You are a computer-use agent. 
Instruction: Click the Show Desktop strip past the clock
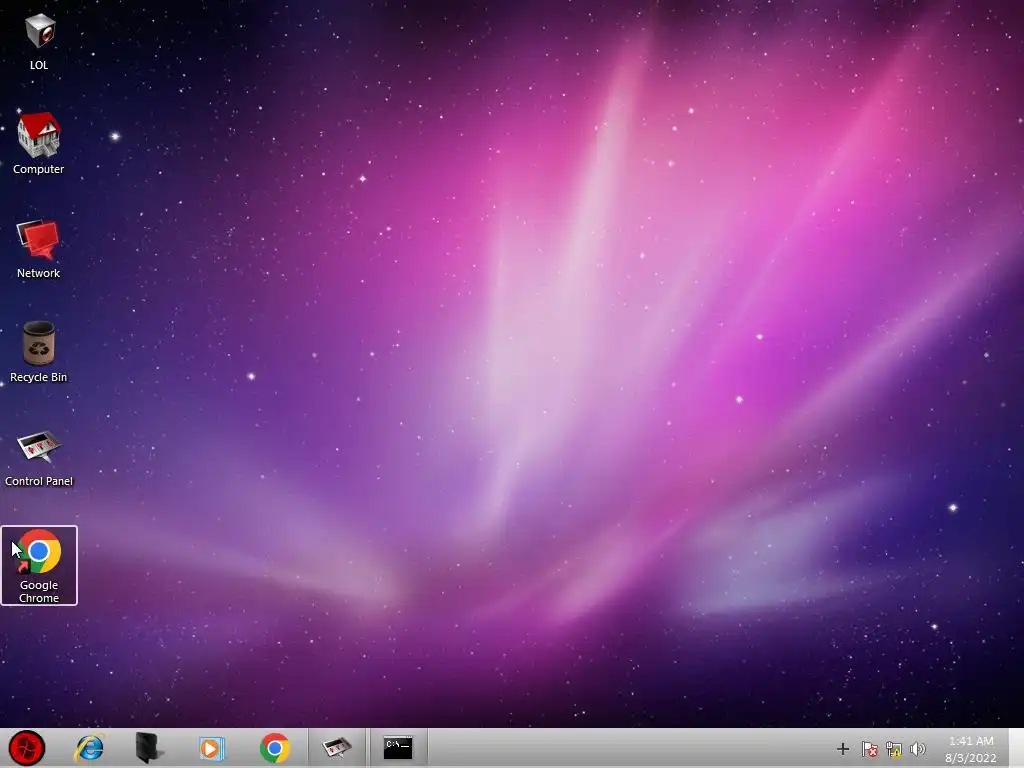point(1016,748)
